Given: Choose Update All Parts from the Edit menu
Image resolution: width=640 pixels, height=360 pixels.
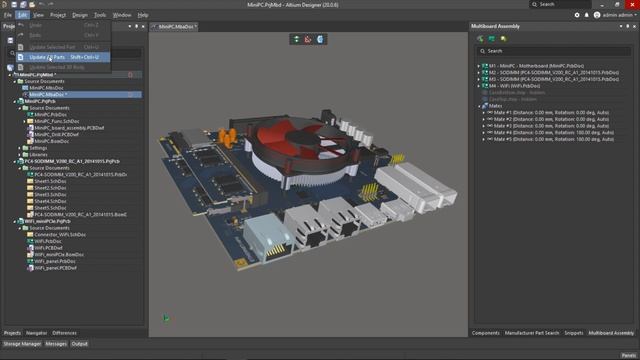Looking at the screenshot, I should pyautogui.click(x=63, y=57).
